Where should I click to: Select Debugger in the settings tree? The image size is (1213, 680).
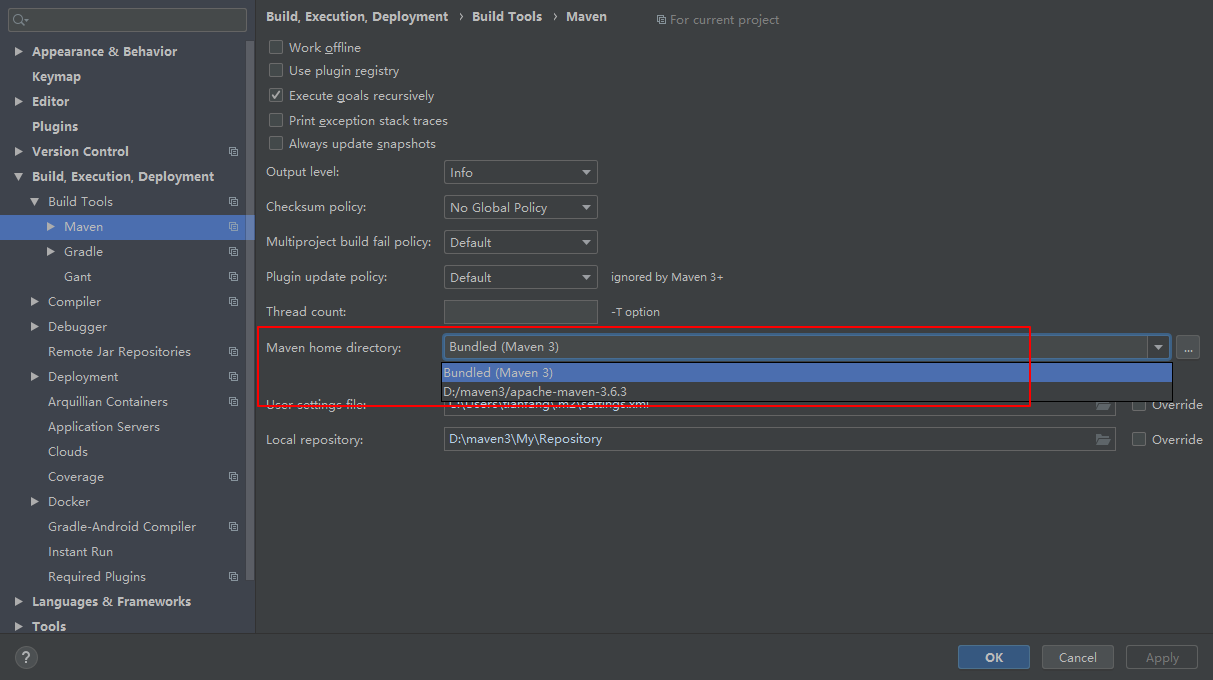click(x=77, y=327)
